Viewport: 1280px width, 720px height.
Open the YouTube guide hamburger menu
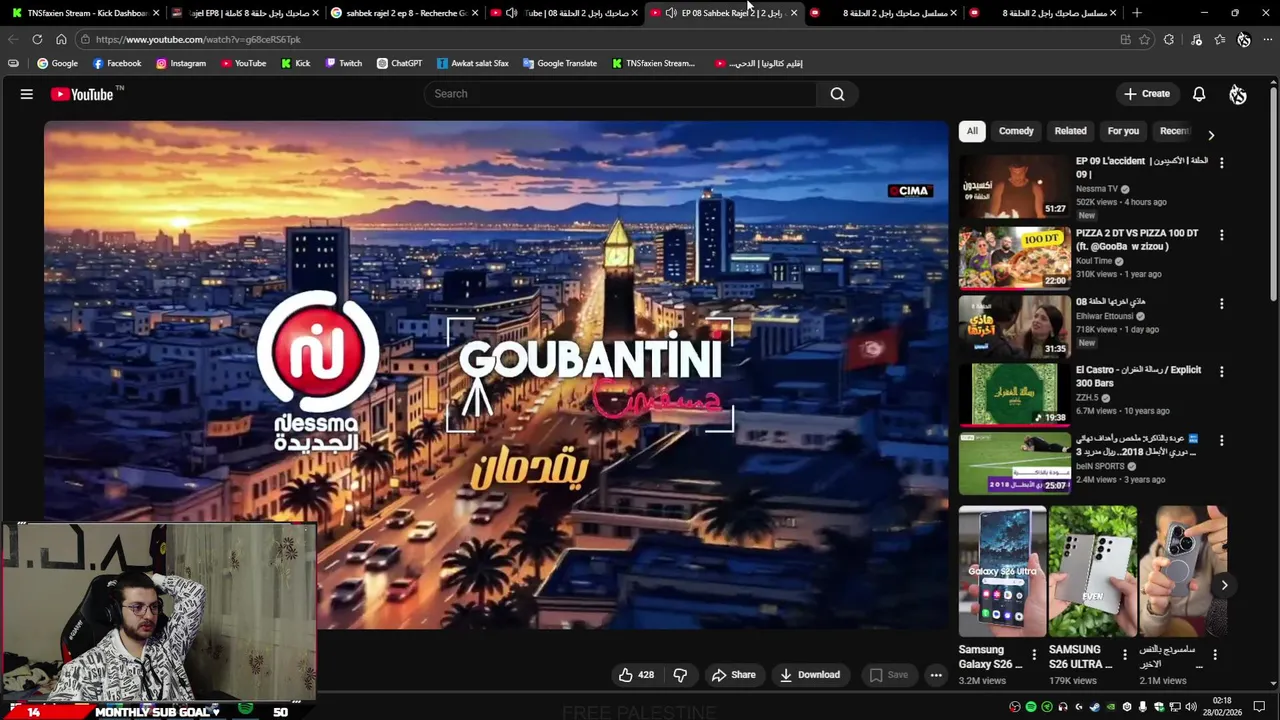[27, 94]
